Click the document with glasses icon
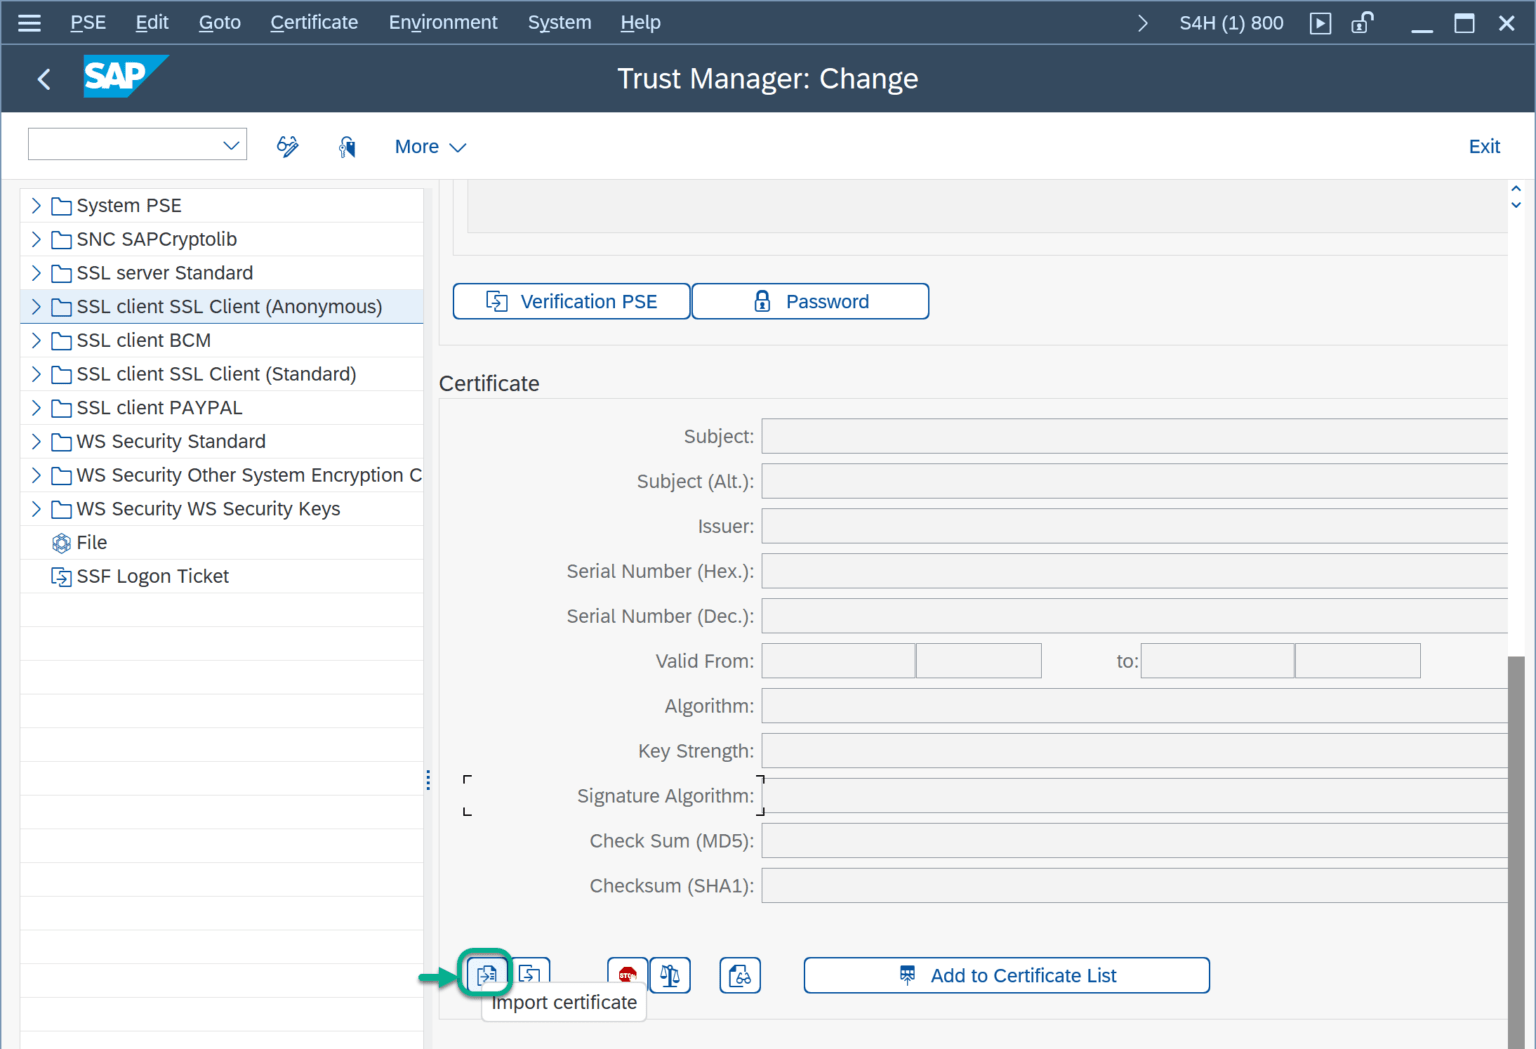The height and width of the screenshot is (1049, 1536). coord(740,975)
